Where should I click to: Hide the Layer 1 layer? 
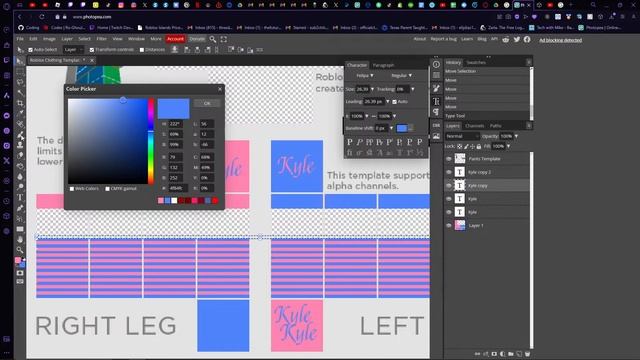tap(449, 225)
